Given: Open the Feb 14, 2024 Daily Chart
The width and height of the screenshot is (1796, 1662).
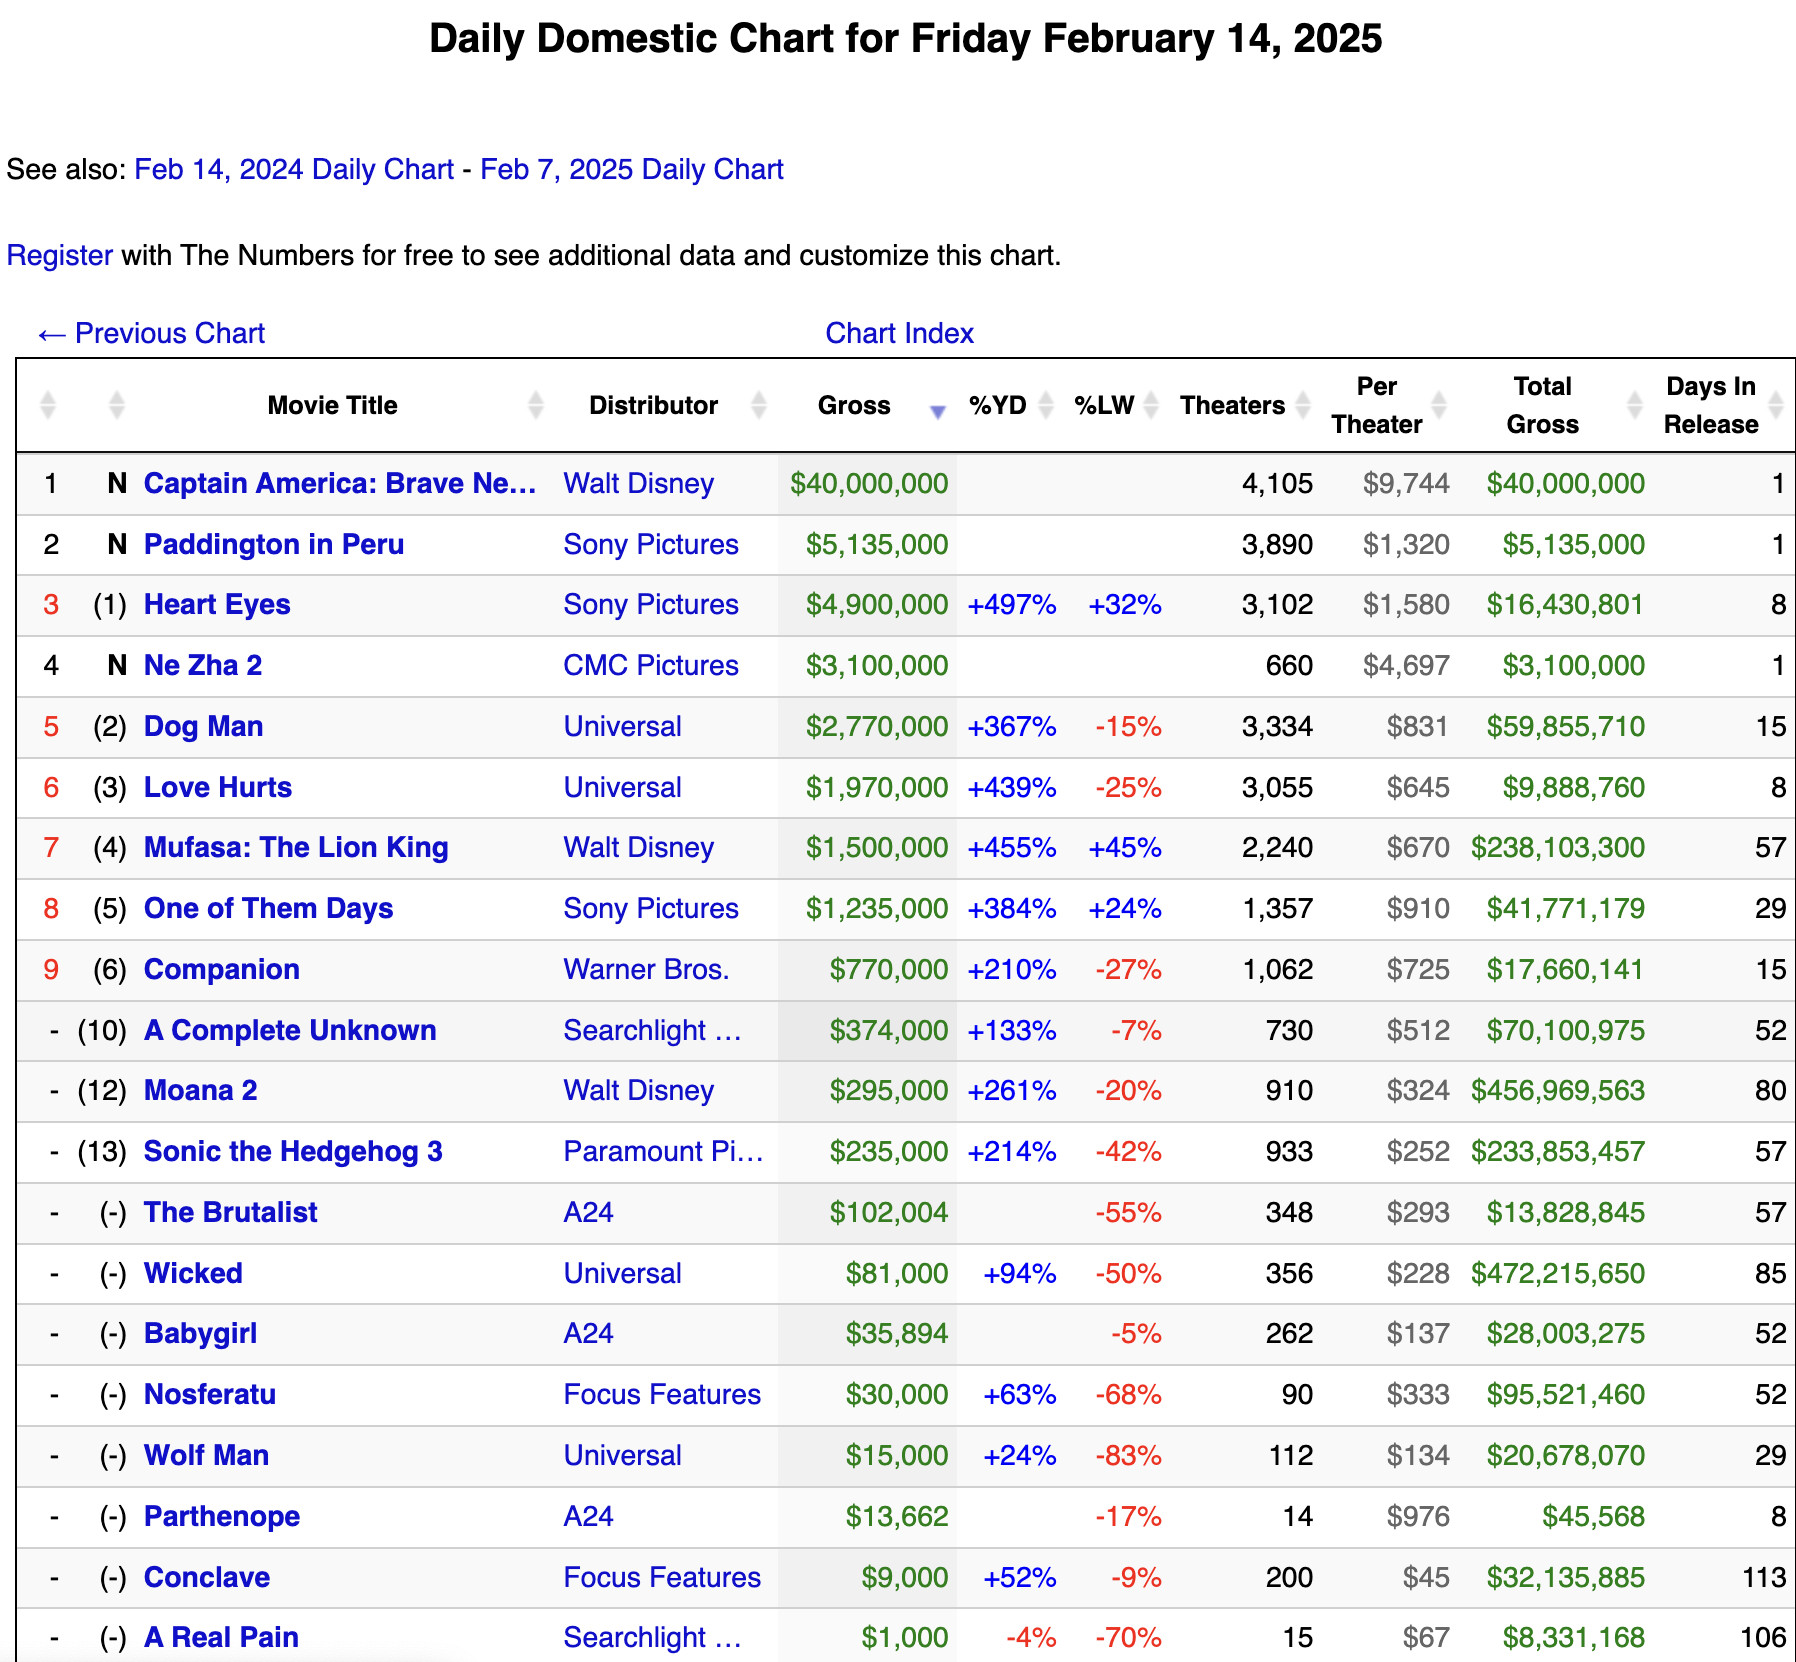Looking at the screenshot, I should click(x=294, y=169).
